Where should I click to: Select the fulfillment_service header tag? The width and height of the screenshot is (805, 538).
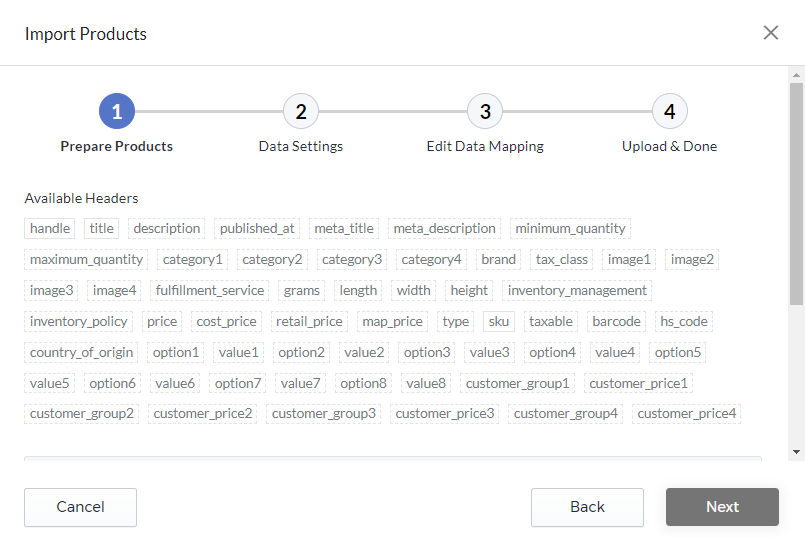tap(209, 291)
